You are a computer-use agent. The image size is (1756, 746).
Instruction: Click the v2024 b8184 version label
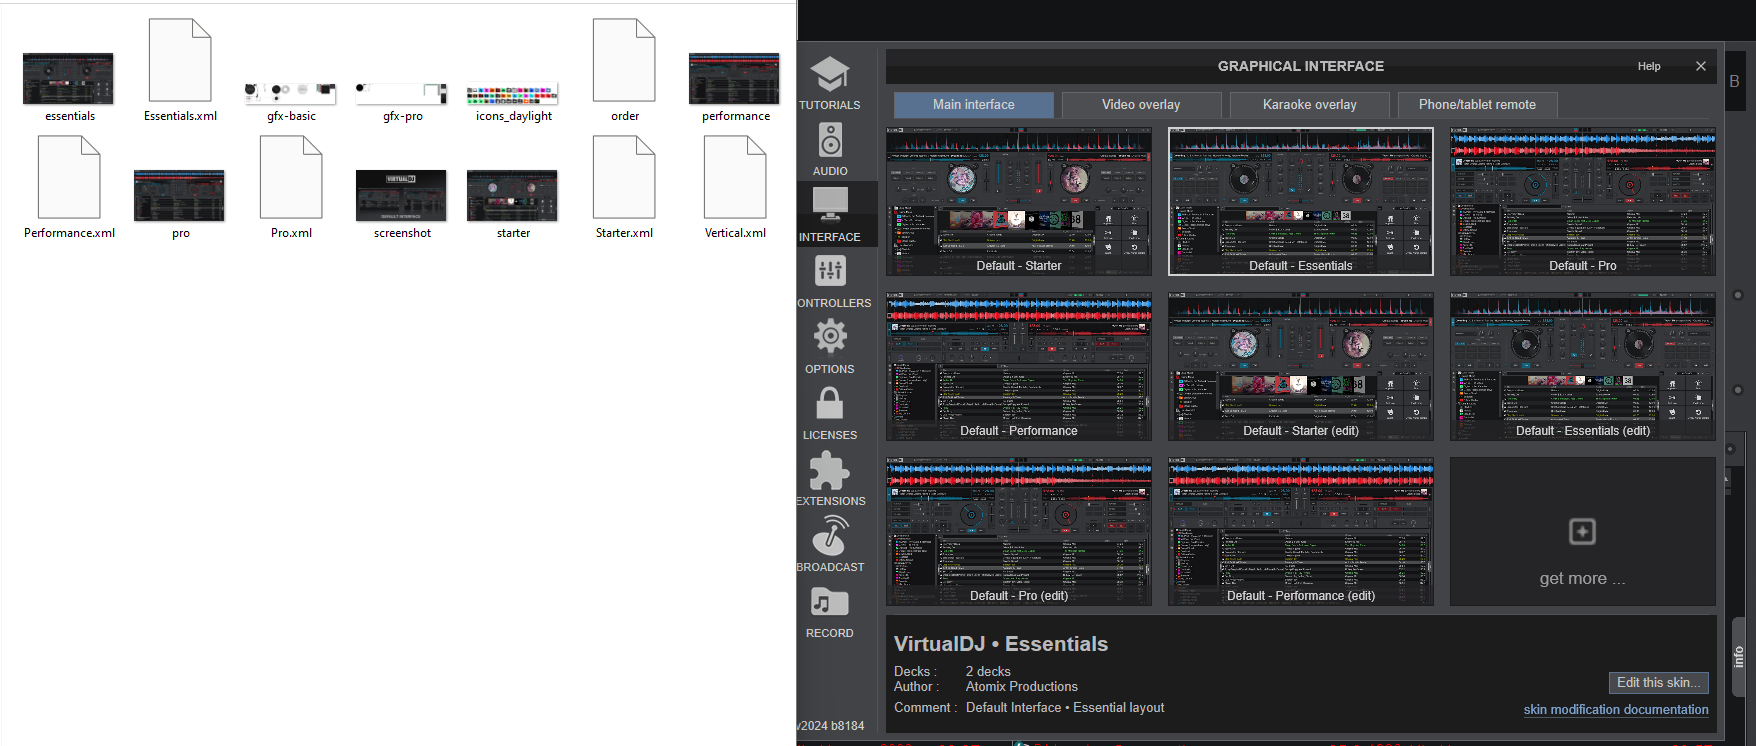pos(831,726)
